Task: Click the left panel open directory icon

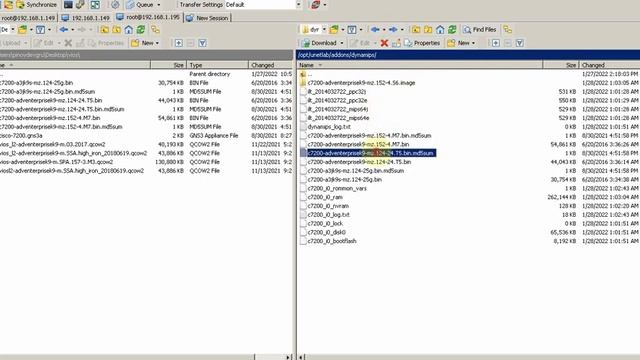Action: pyautogui.click(x=22, y=29)
